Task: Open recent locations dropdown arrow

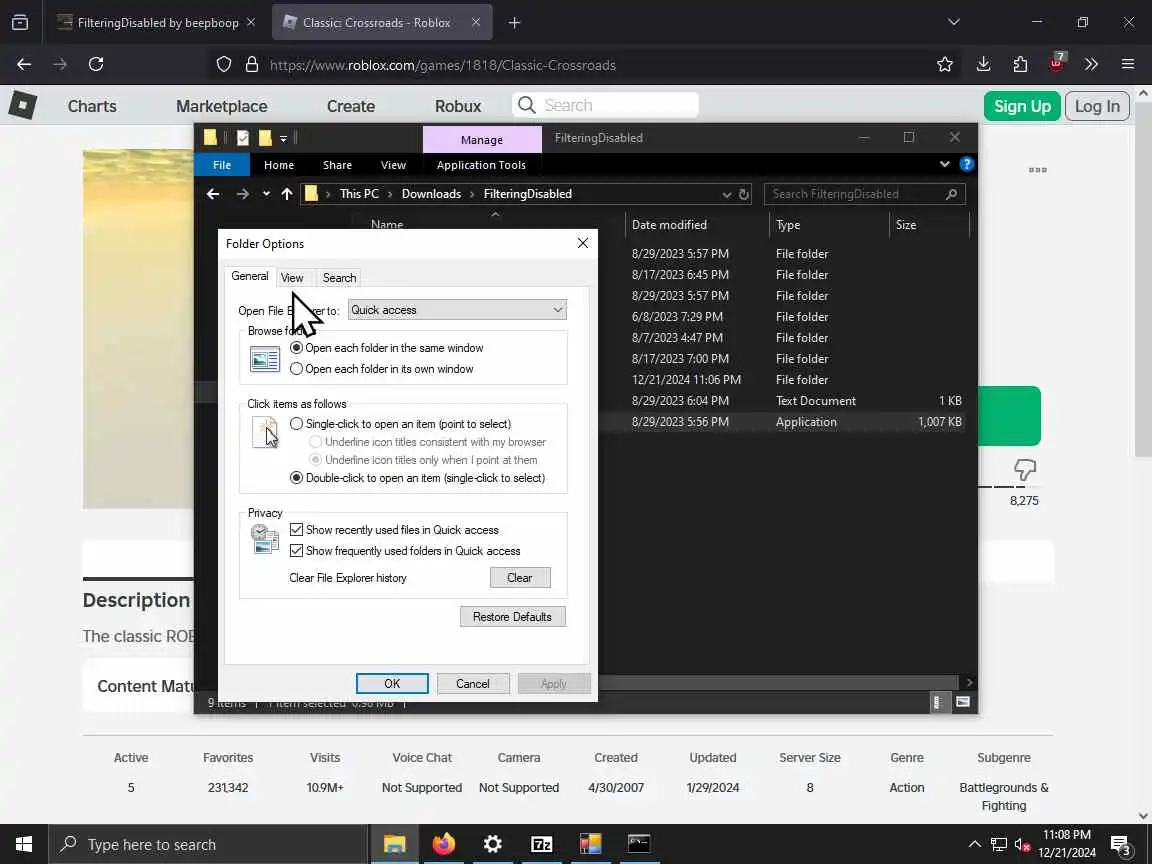Action: click(266, 194)
